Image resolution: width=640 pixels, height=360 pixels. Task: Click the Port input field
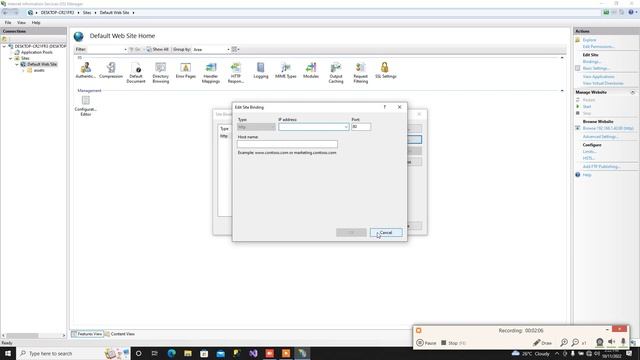coord(361,127)
